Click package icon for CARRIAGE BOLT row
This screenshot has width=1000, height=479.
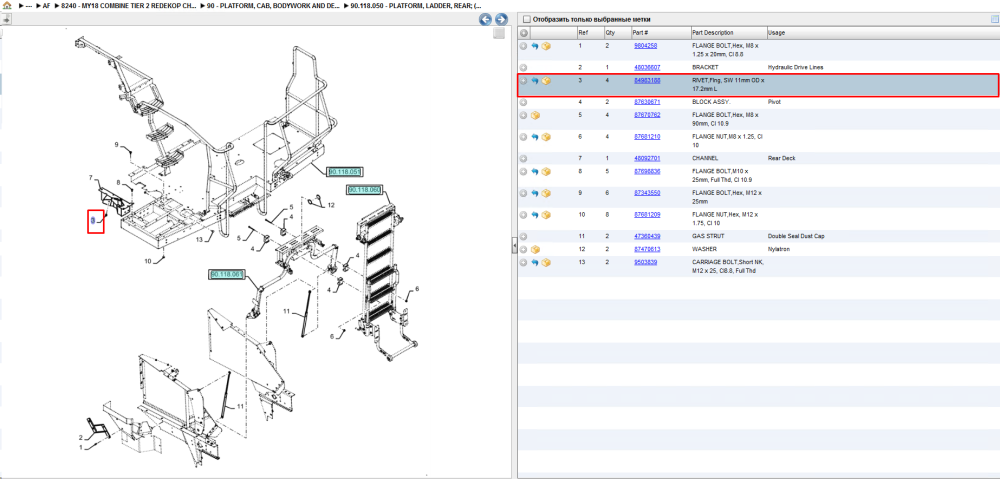(546, 263)
